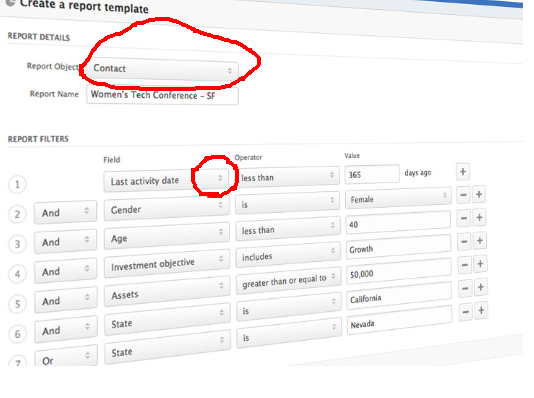Change the less than operator for Last activity date
This screenshot has height=398, width=534.
287,176
